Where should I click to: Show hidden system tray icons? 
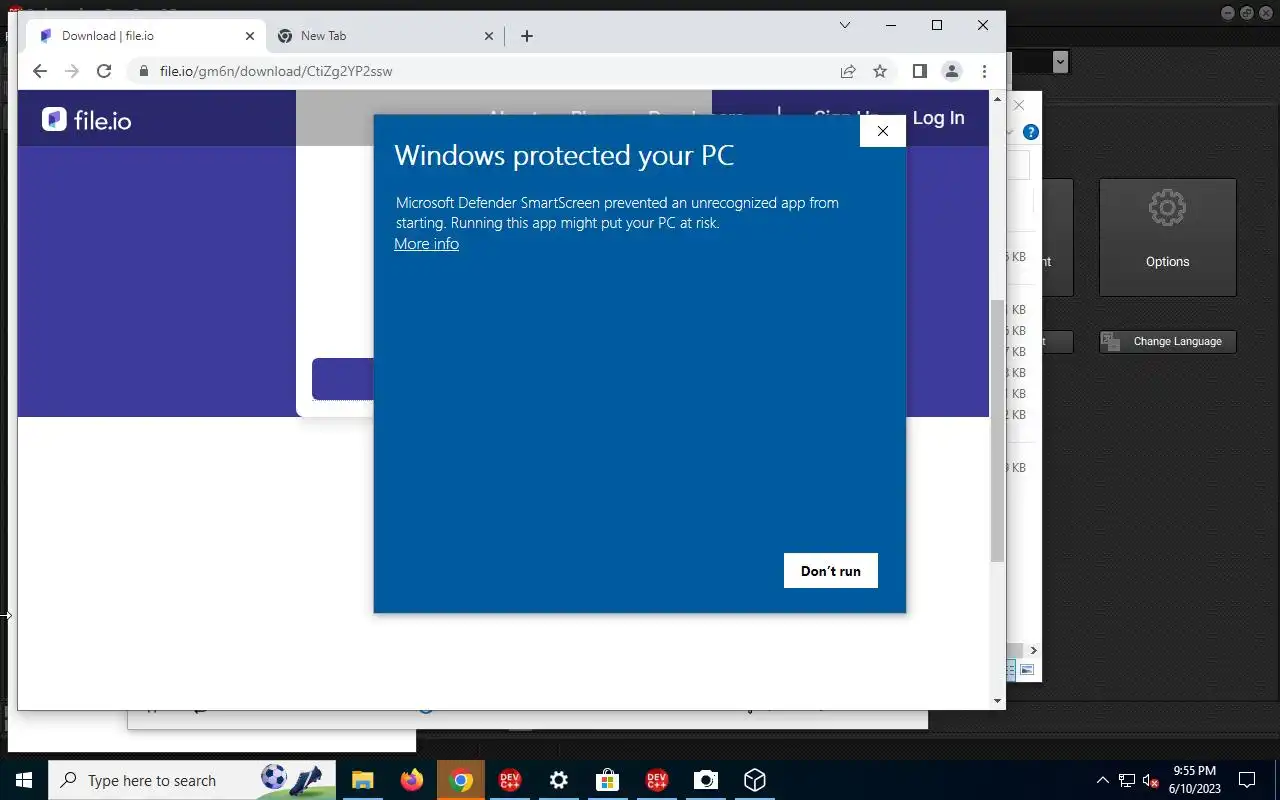pos(1103,780)
